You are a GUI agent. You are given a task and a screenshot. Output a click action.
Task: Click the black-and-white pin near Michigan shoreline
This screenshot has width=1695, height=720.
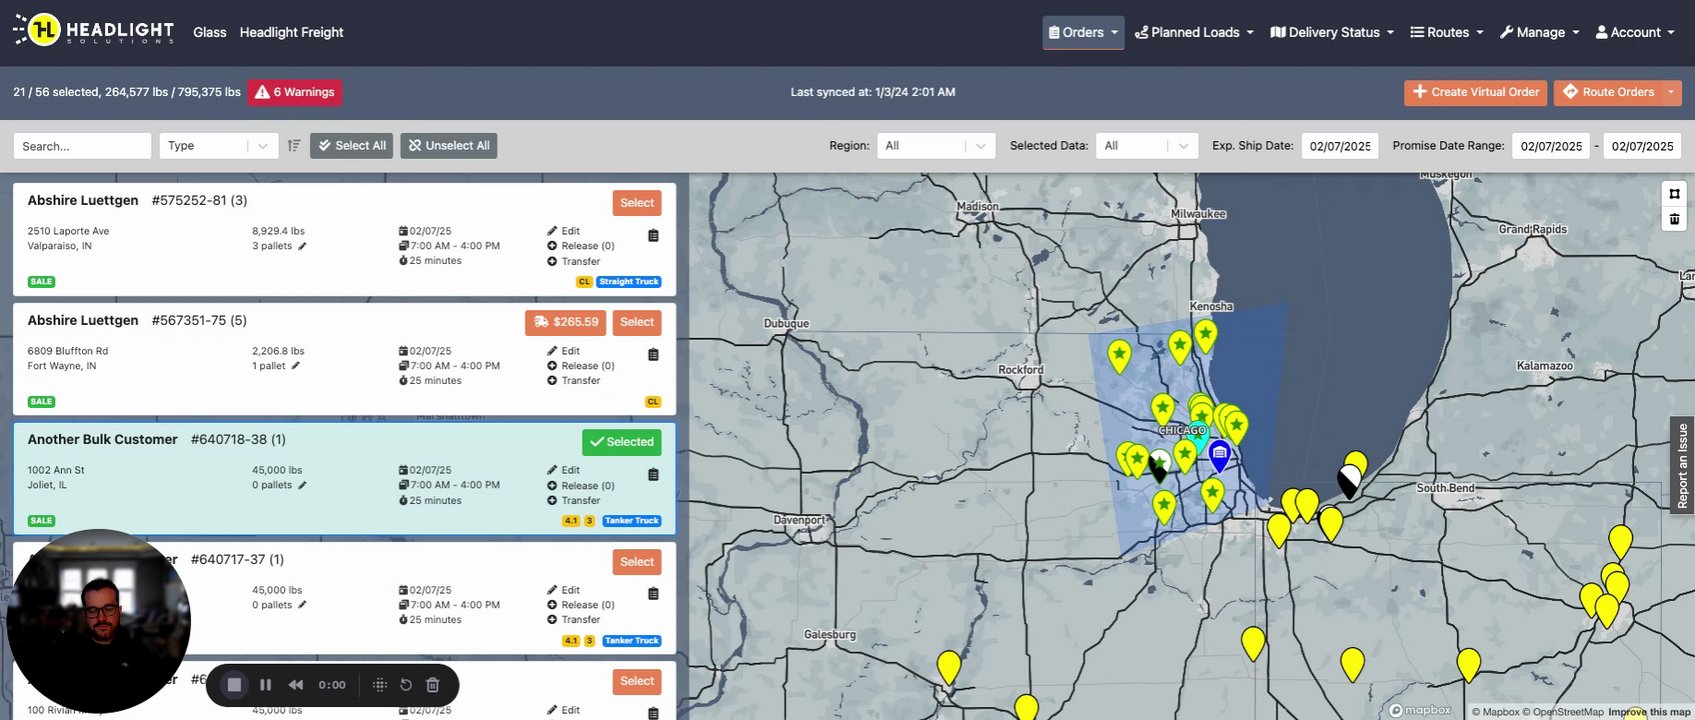click(1349, 481)
